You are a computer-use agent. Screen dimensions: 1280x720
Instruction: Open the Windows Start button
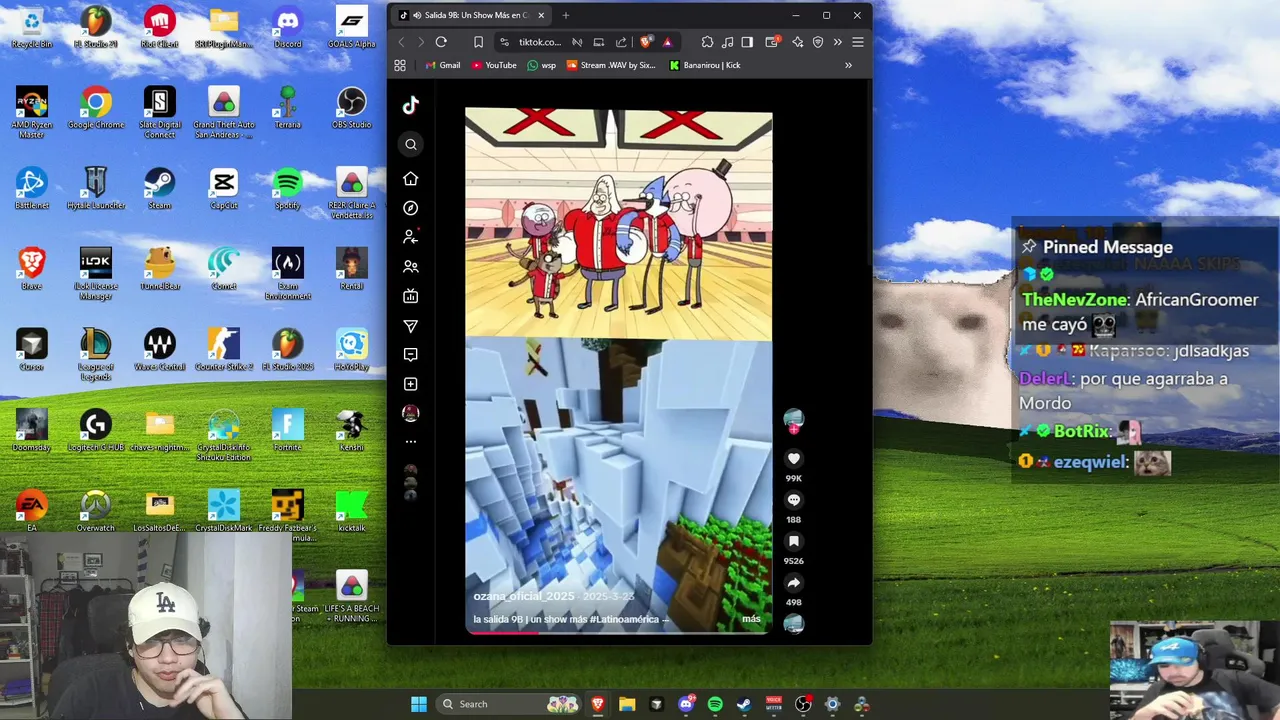pos(419,704)
